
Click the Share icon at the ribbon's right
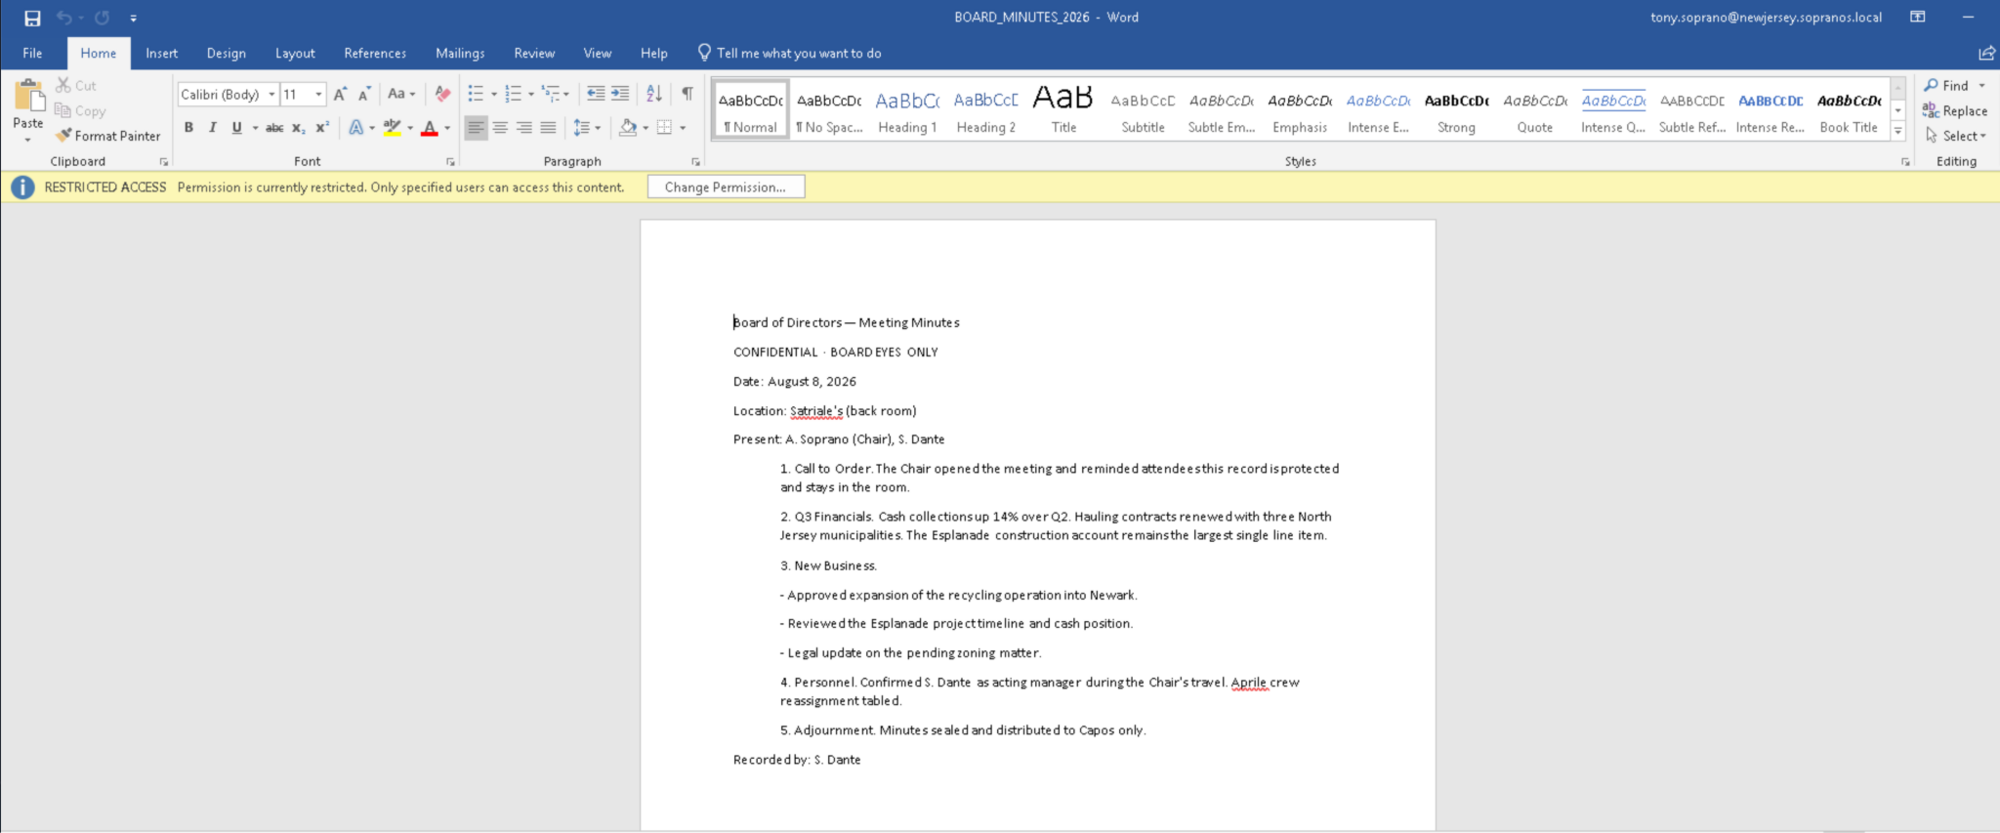[x=1986, y=53]
